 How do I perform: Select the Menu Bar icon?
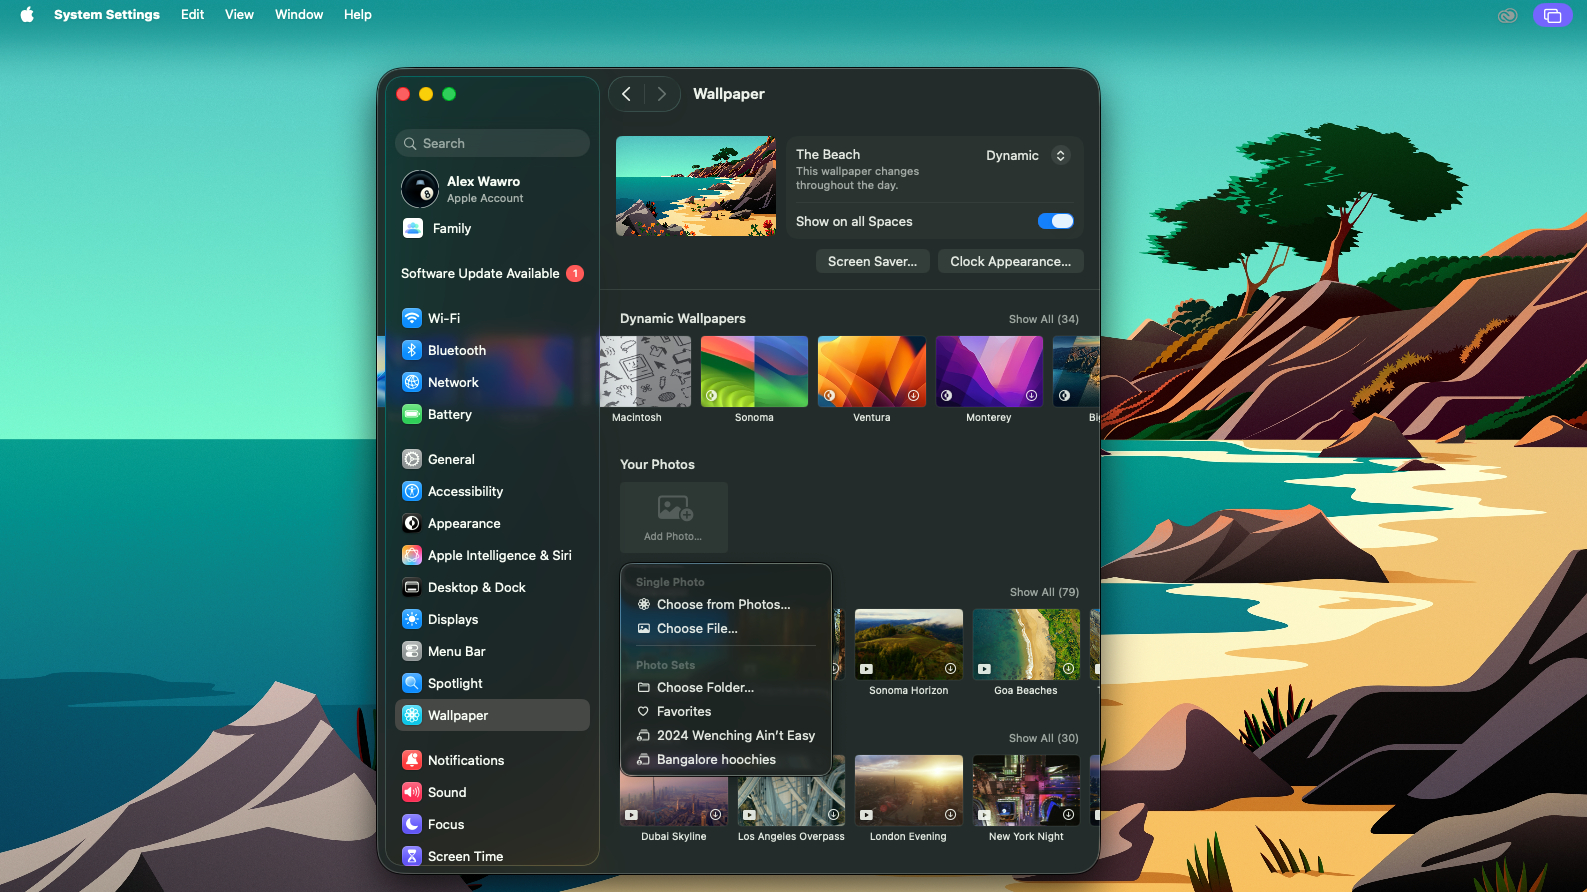(x=412, y=651)
